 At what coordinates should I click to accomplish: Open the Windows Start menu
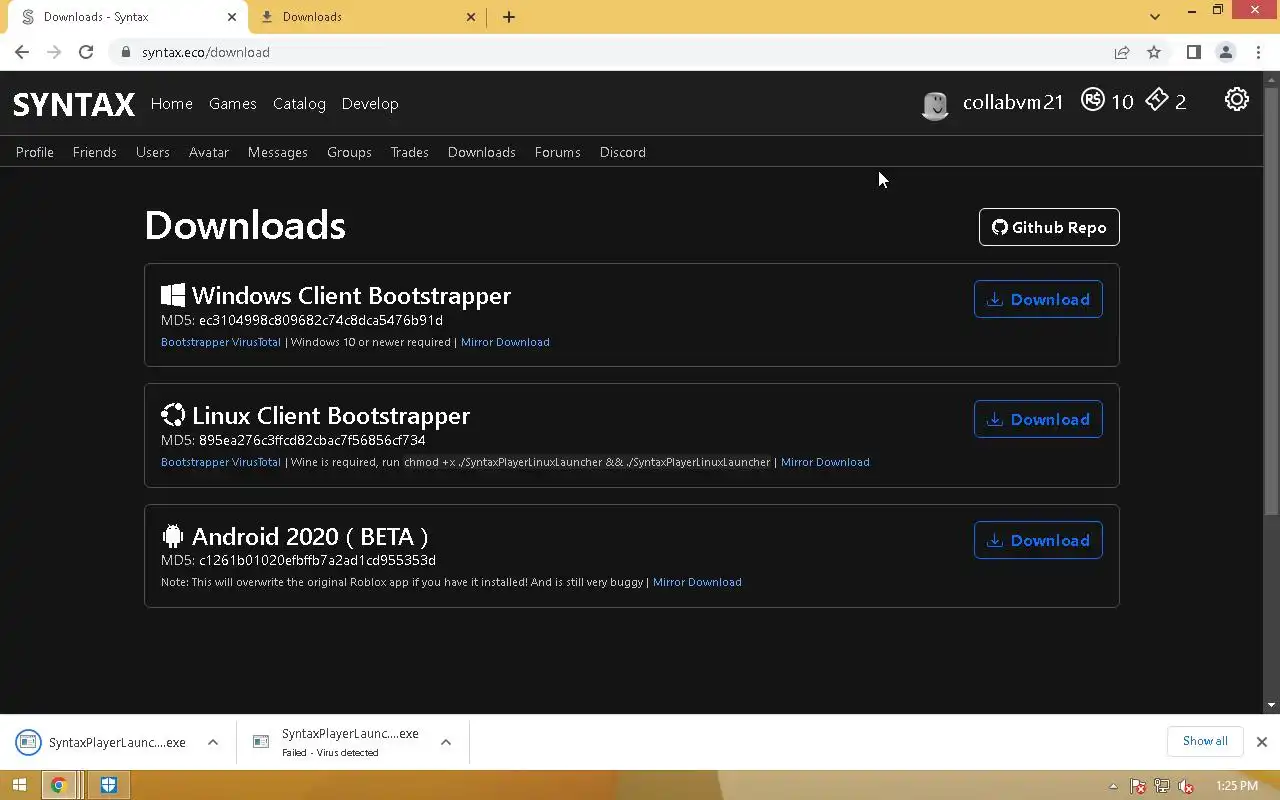19,785
